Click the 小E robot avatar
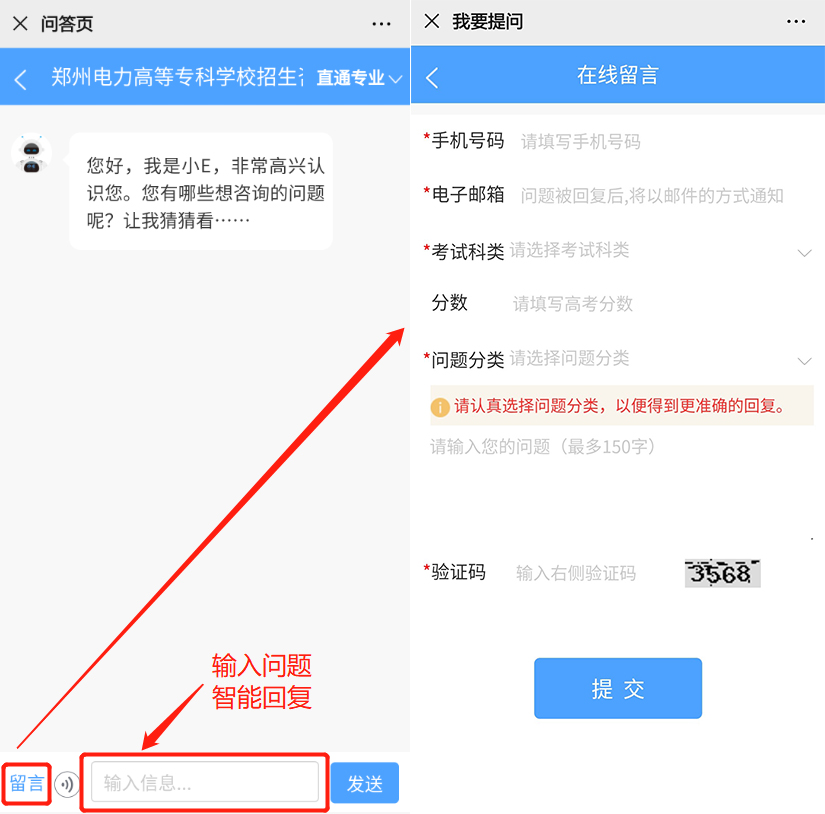The height and width of the screenshot is (814, 825). click(32, 154)
